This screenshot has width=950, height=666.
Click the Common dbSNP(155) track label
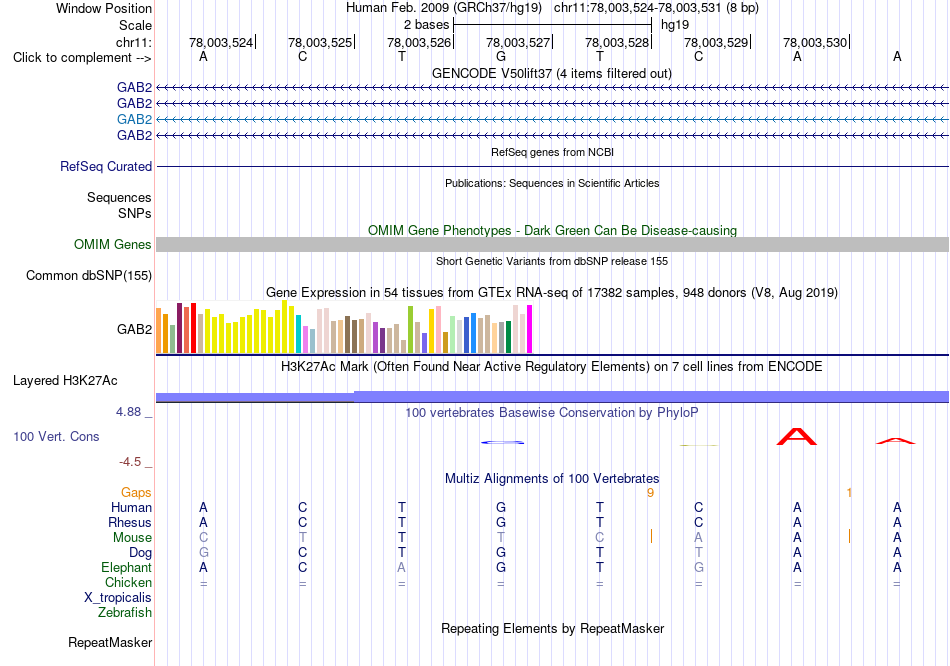pyautogui.click(x=88, y=275)
